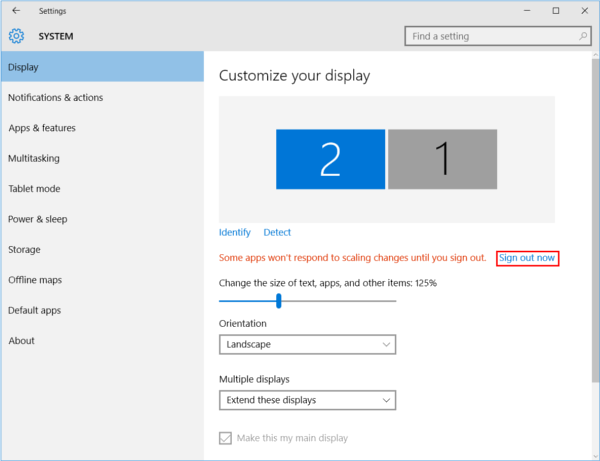The image size is (600, 461).
Task: Go to Multitasking settings
Action: coord(103,158)
